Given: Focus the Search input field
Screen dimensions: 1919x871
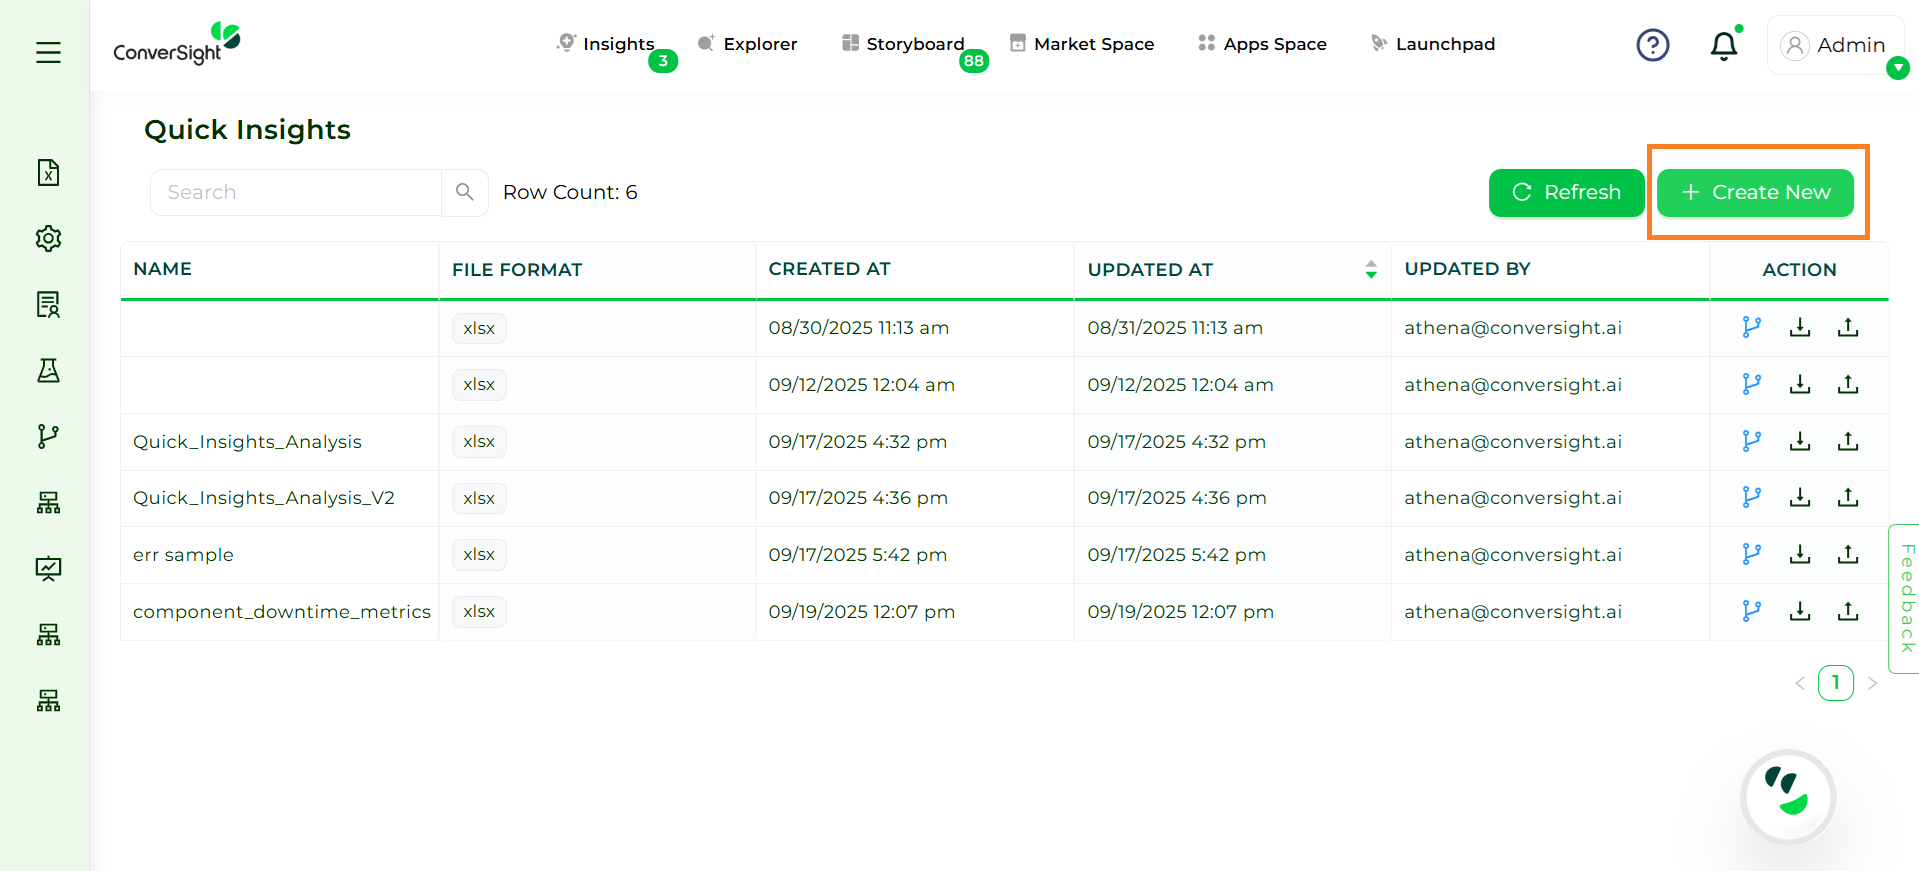Looking at the screenshot, I should click(296, 192).
